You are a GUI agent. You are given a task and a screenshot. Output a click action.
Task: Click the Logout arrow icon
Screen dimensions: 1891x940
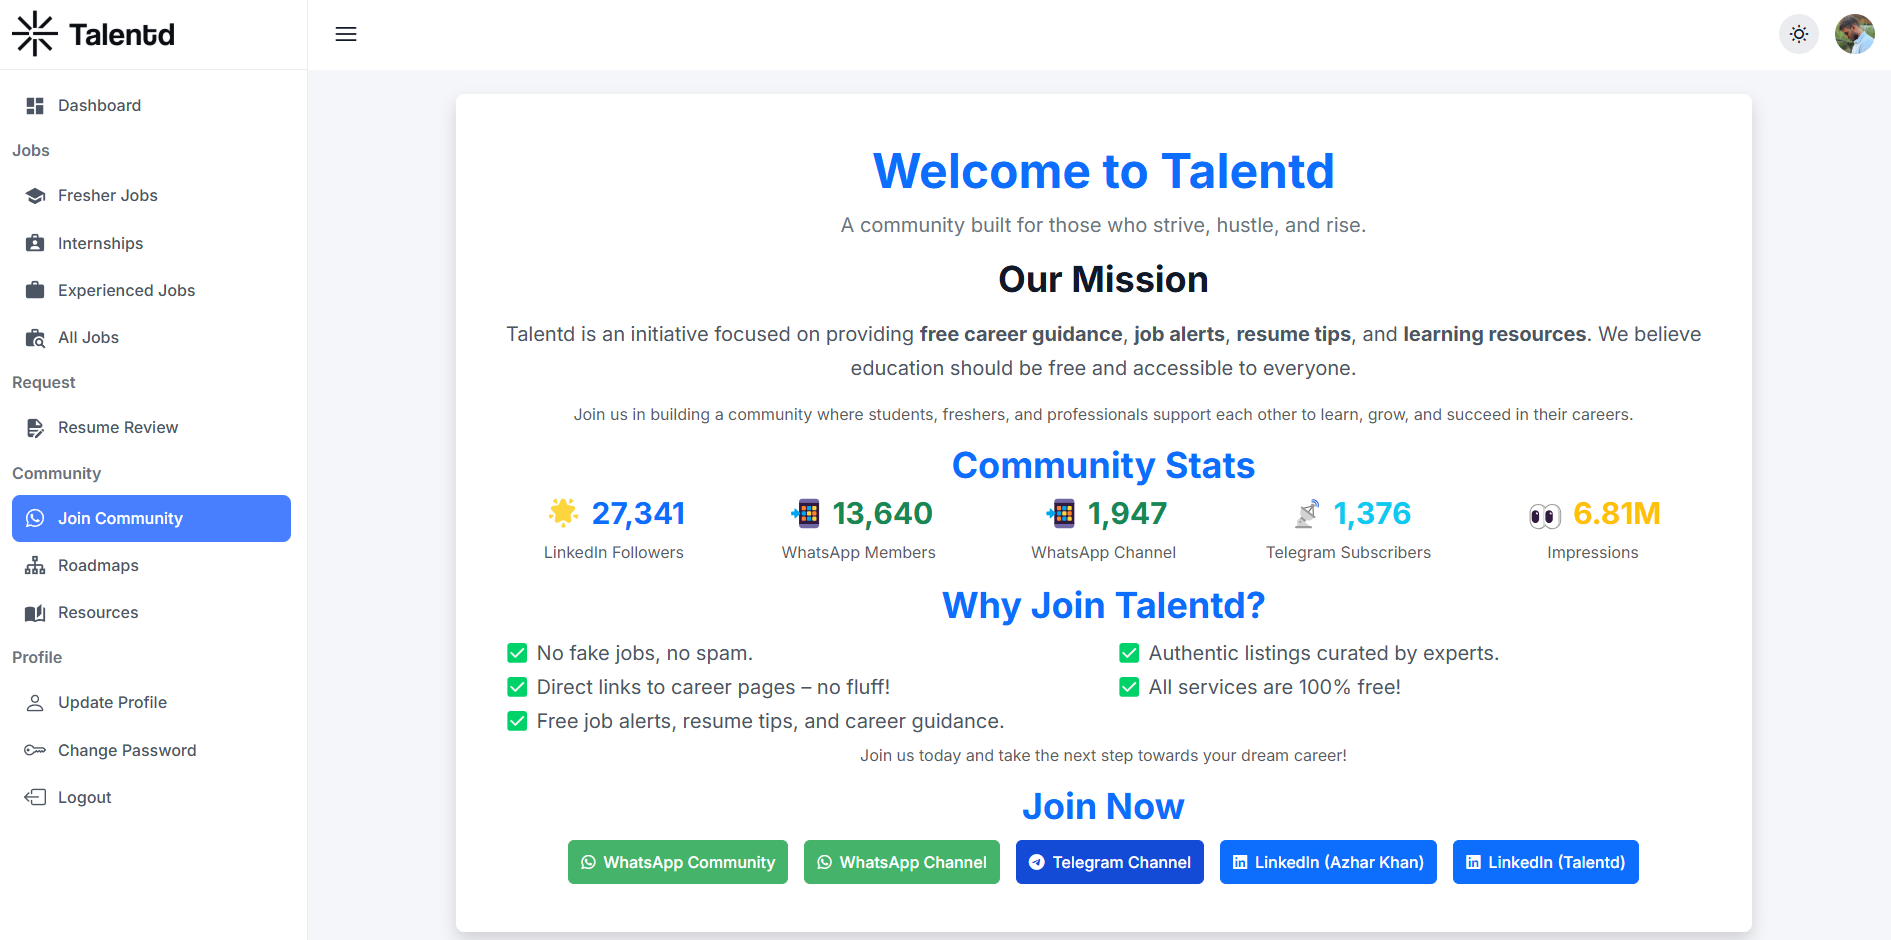(x=35, y=797)
